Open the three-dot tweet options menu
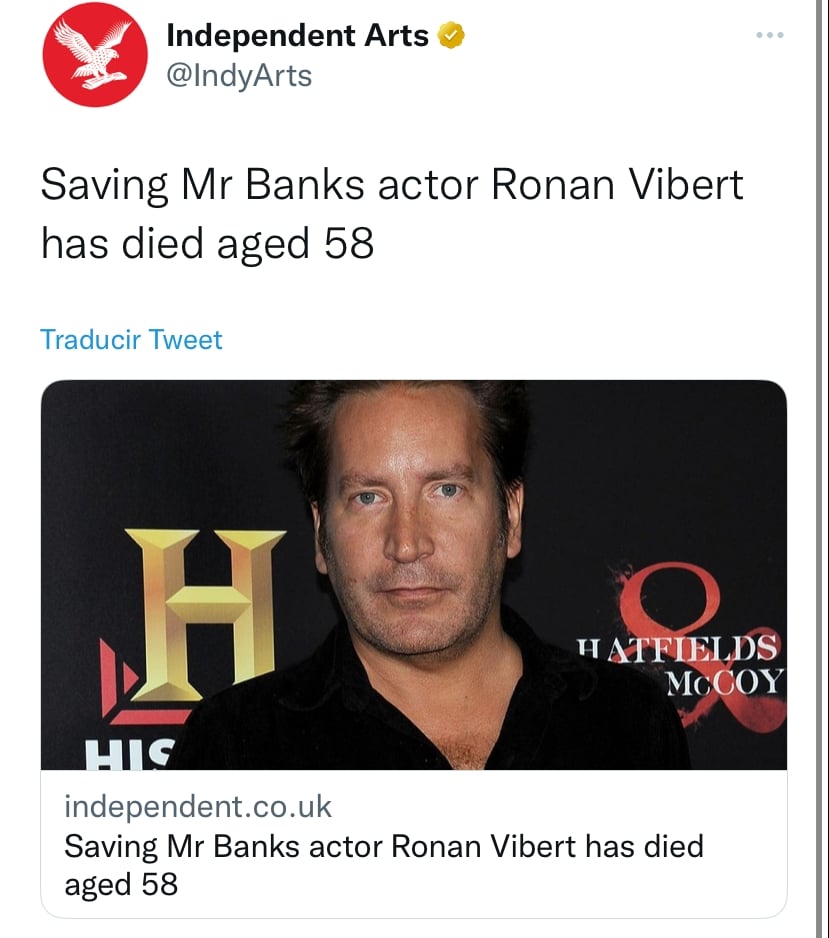 pos(770,35)
